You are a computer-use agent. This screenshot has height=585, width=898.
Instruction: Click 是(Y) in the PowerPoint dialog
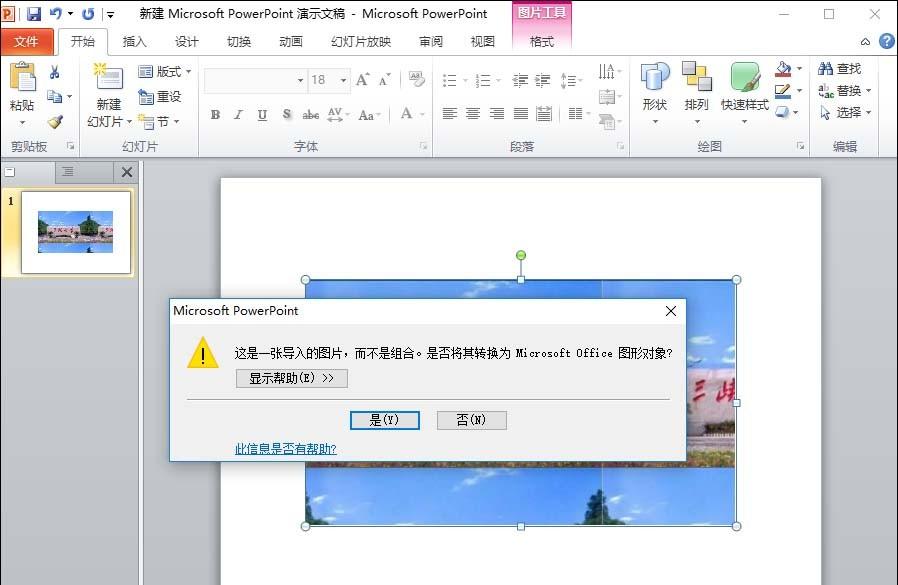pyautogui.click(x=385, y=420)
